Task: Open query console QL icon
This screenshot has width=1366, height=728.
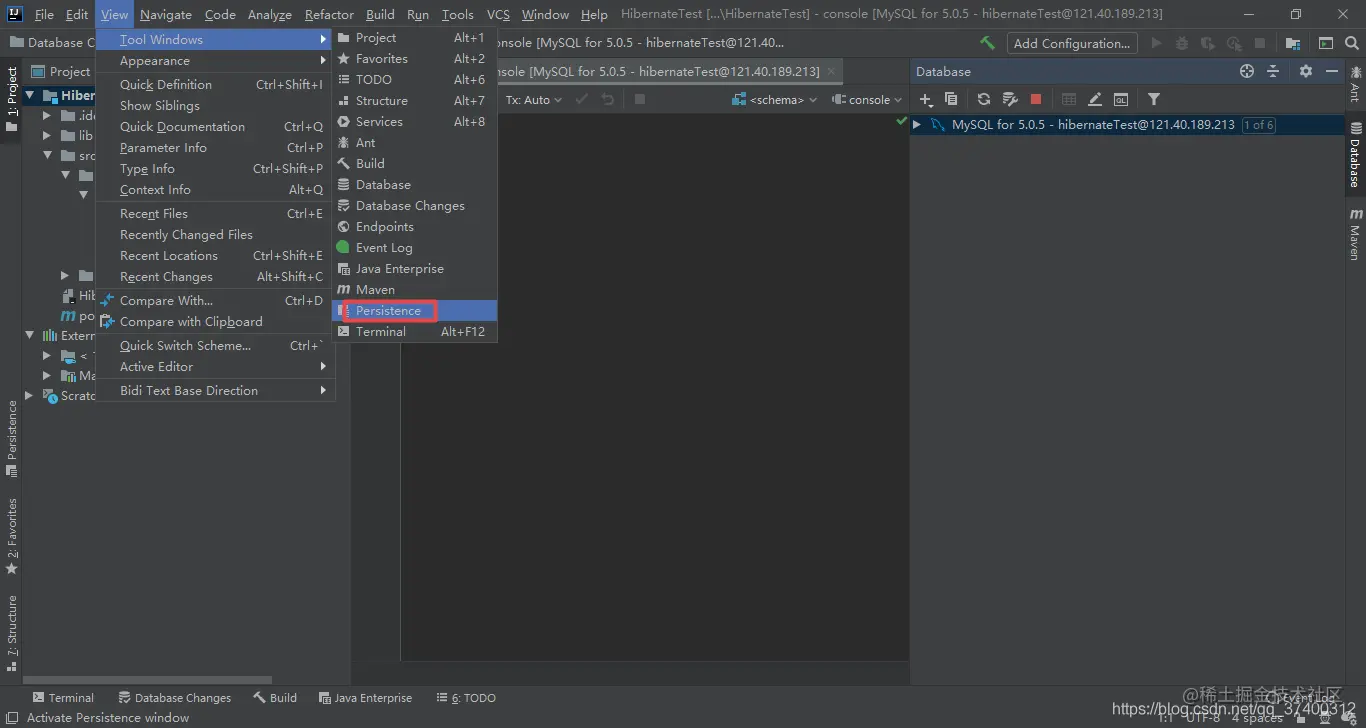Action: (x=1121, y=99)
